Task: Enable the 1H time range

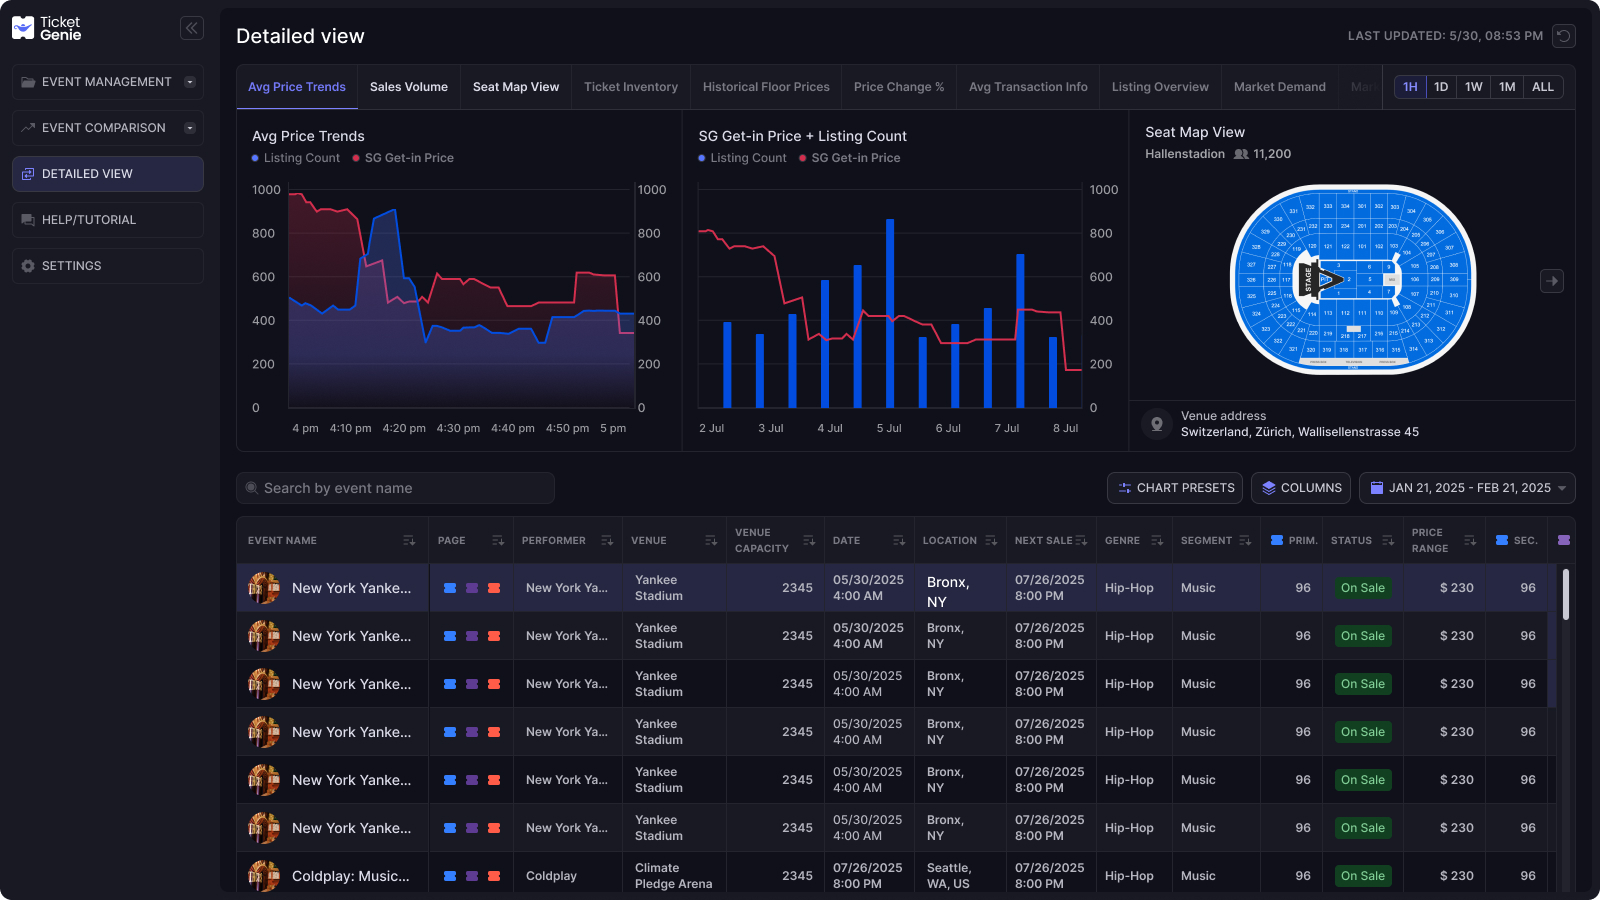Action: click(x=1409, y=87)
